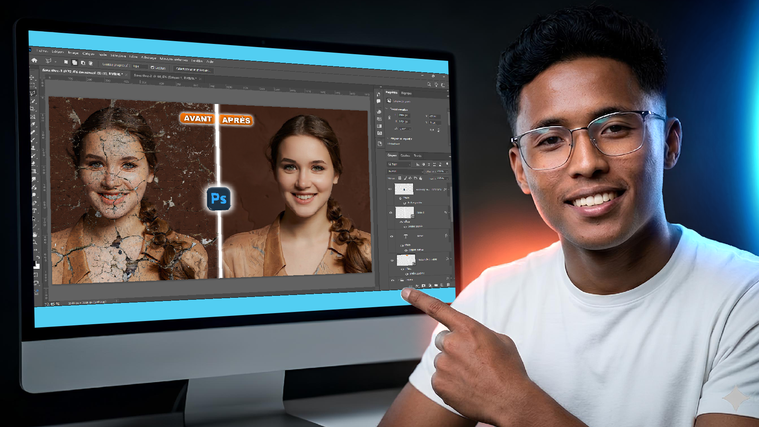Hide the fourth layer via eye icon
Viewport: 759px width, 427px height.
pyautogui.click(x=392, y=260)
